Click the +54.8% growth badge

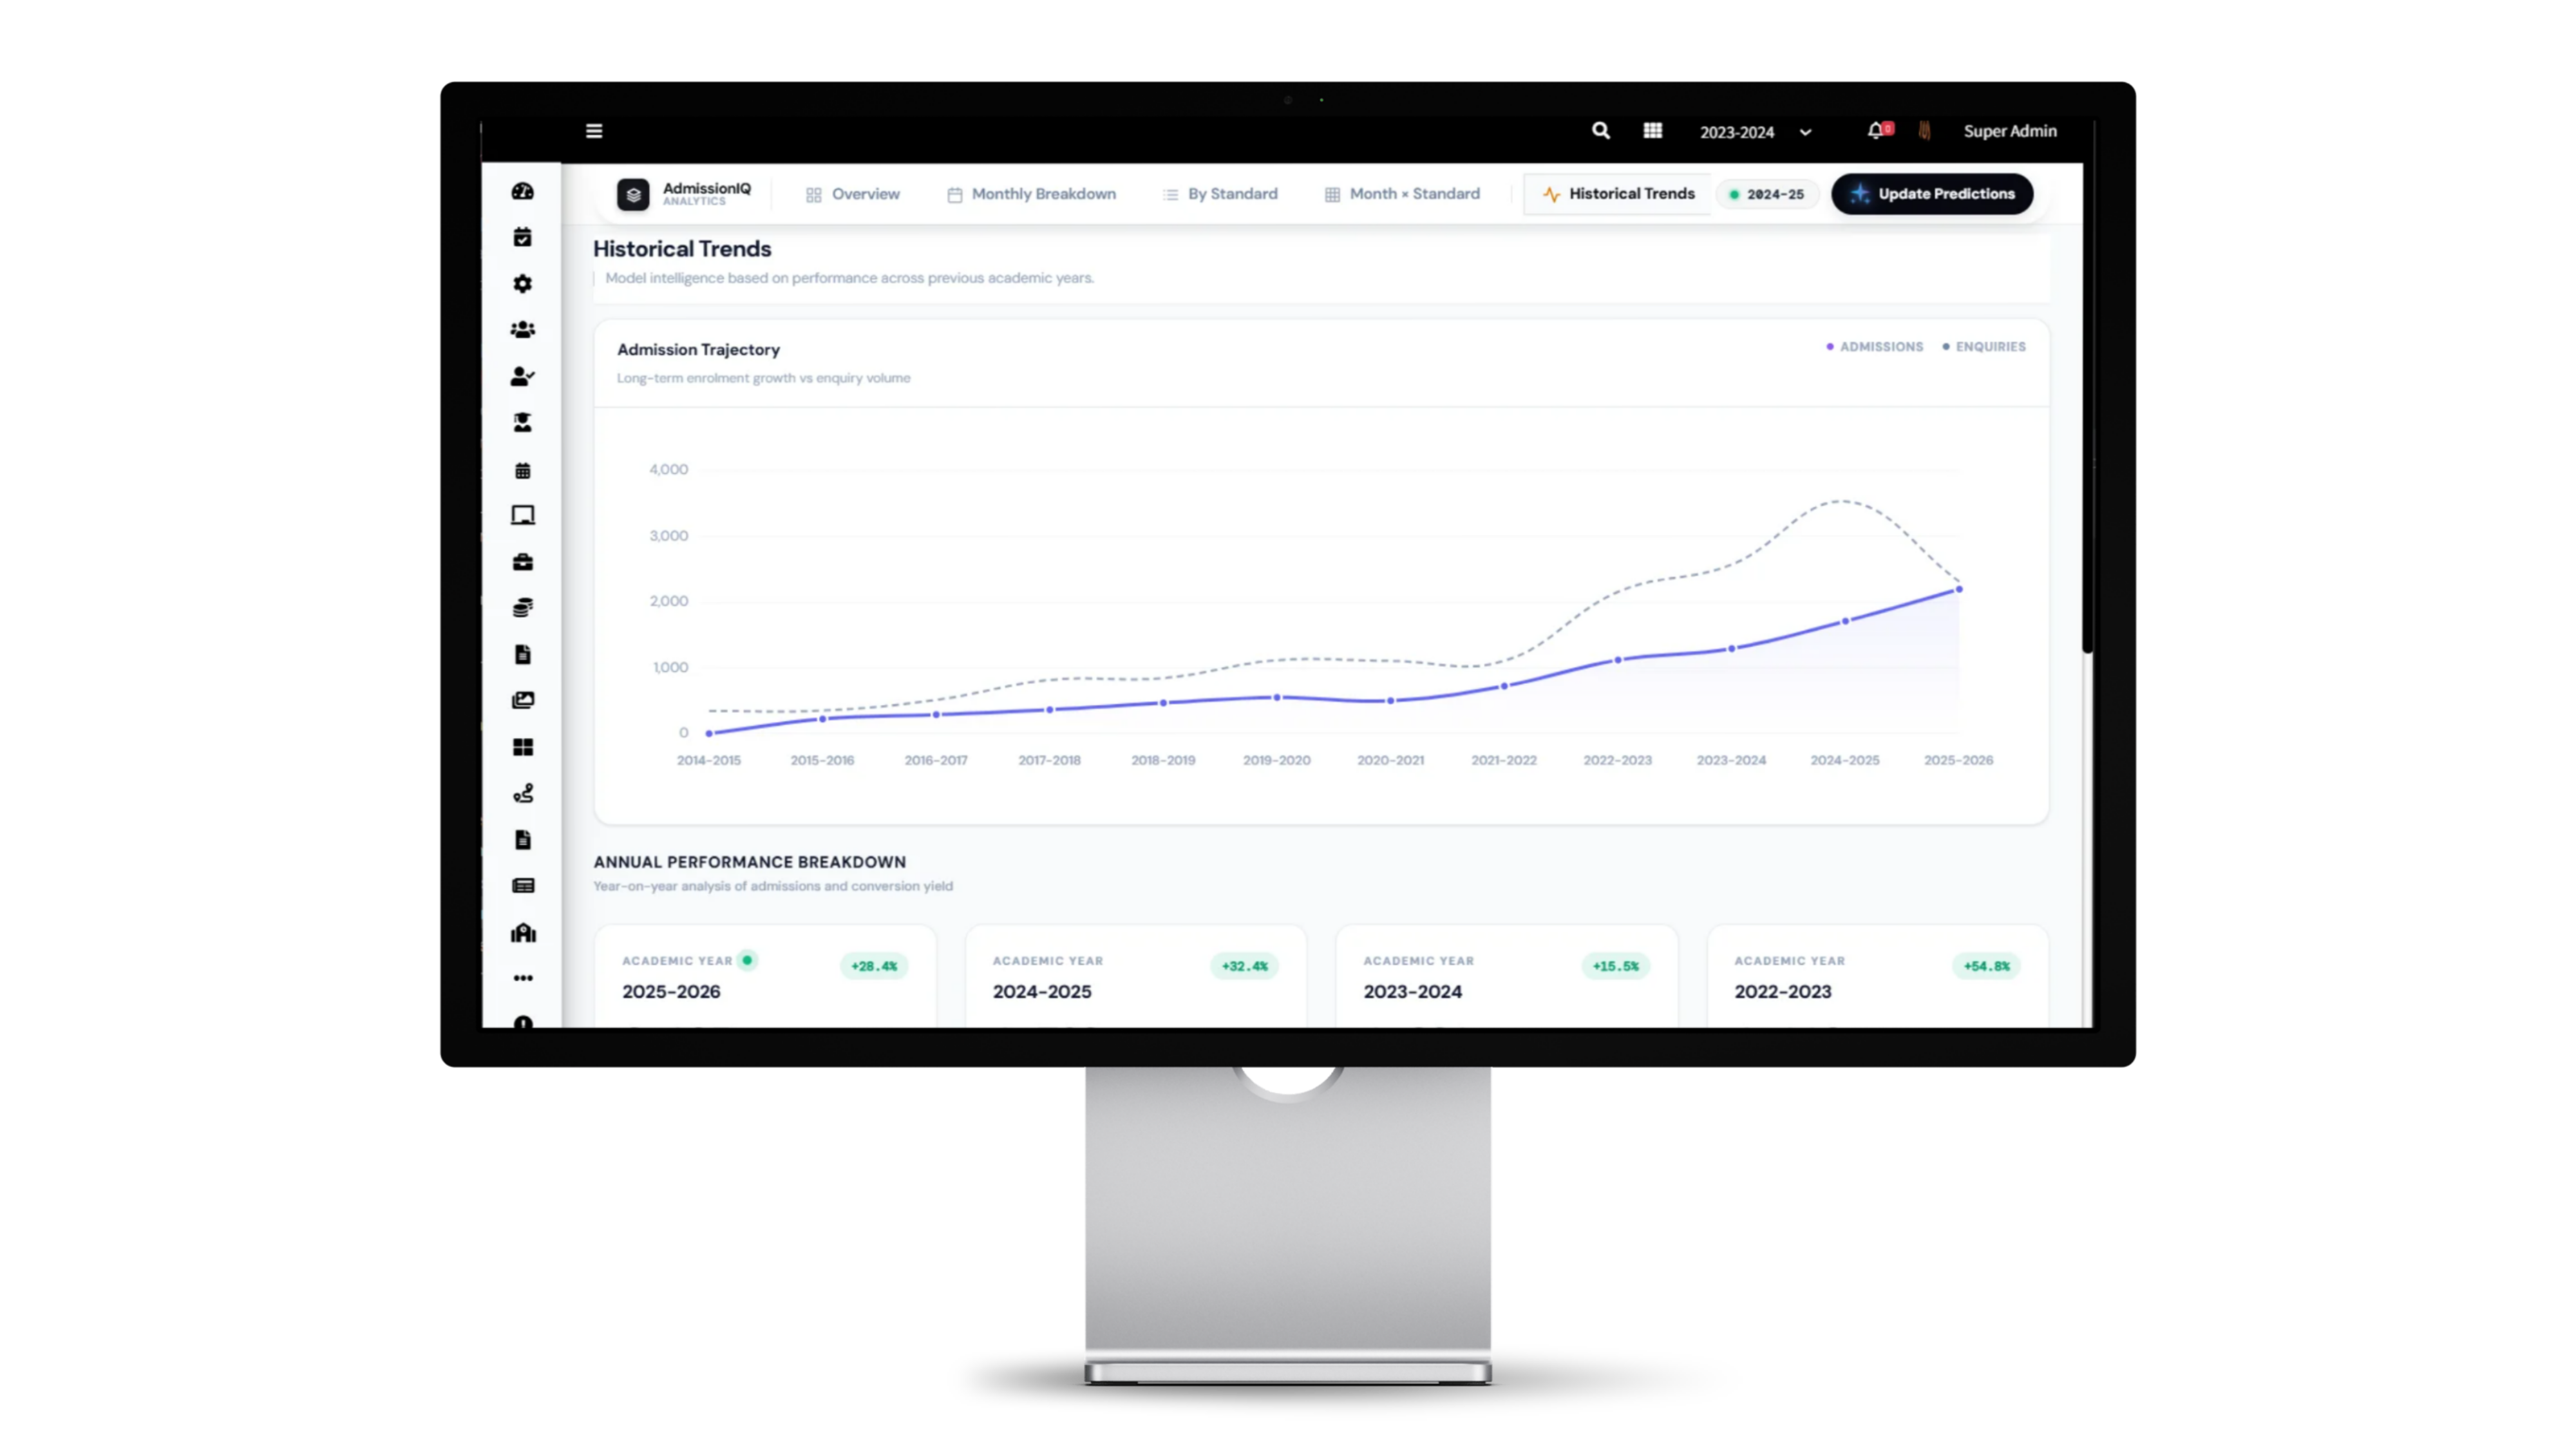(1987, 966)
